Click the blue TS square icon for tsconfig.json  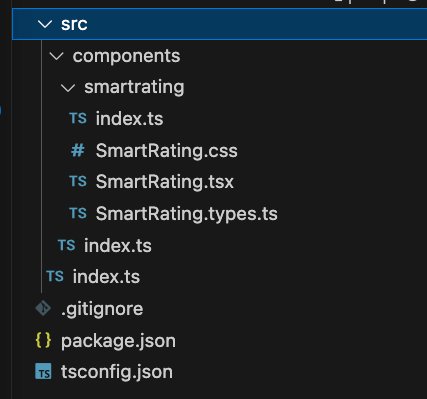point(43,372)
